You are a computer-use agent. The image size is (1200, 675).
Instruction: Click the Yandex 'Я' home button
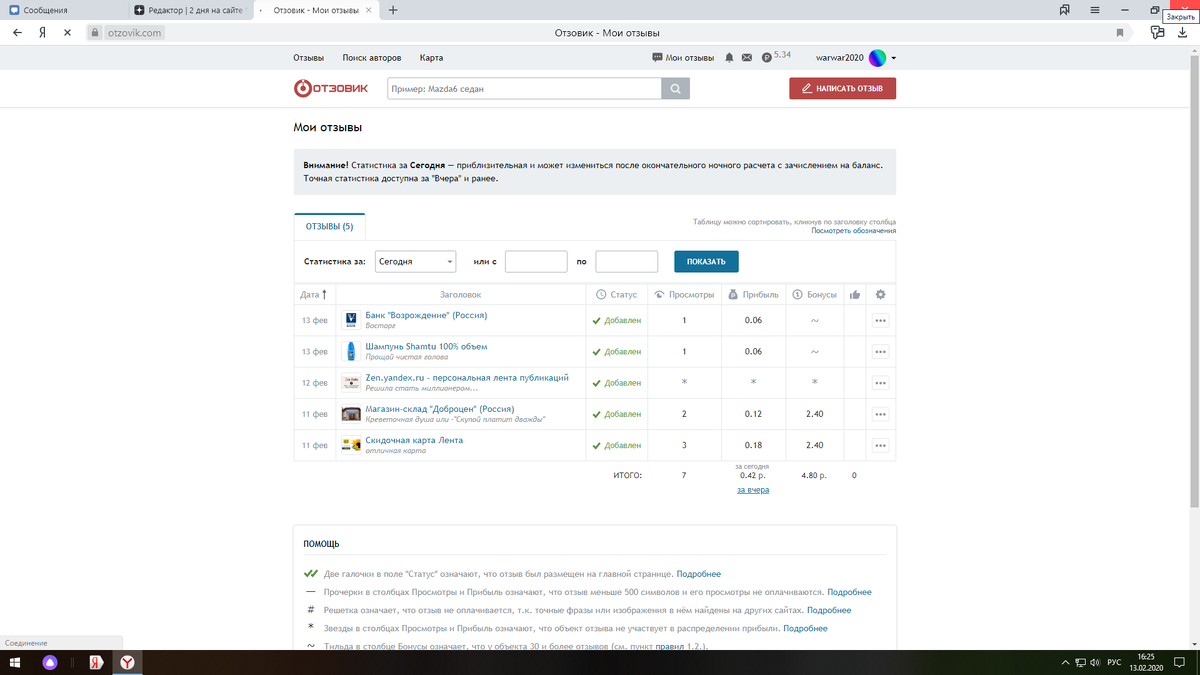pyautogui.click(x=42, y=32)
